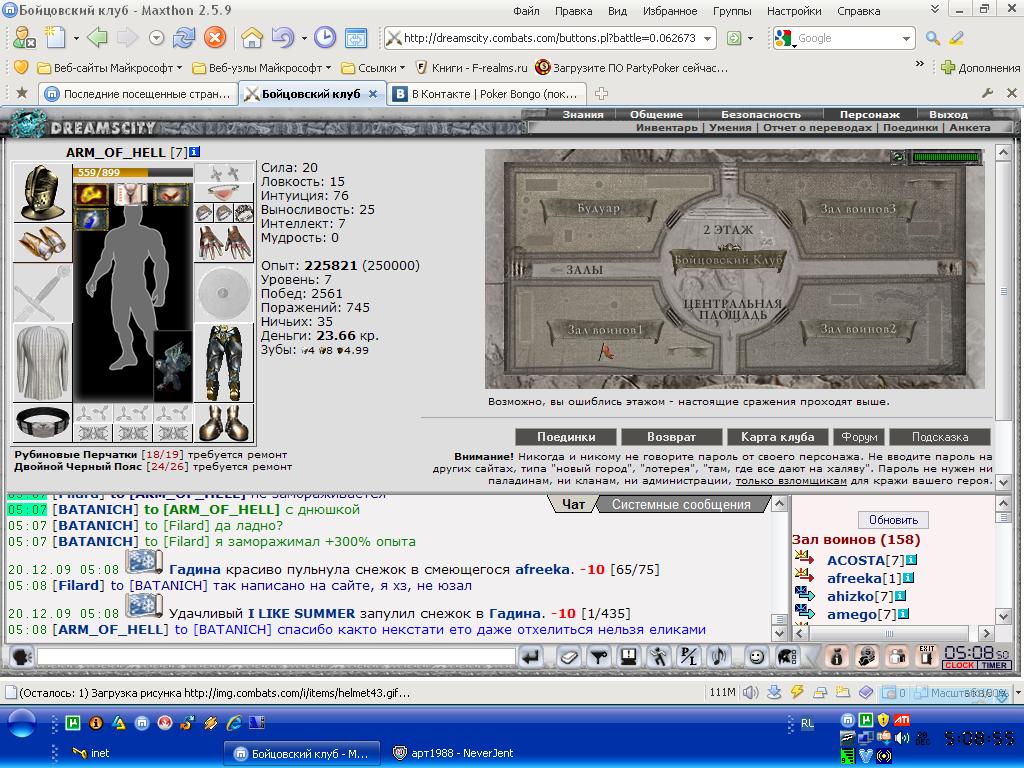This screenshot has width=1024, height=768.
Task: Open the black belt equipment slot
Action: click(42, 423)
